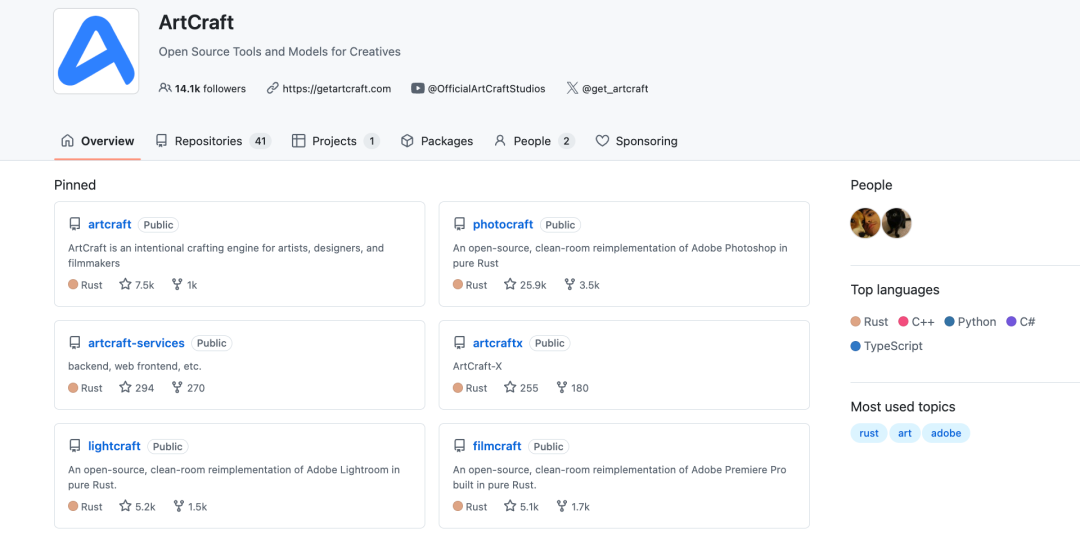
Task: Click the repository icon on filmcraft card
Action: click(x=459, y=446)
